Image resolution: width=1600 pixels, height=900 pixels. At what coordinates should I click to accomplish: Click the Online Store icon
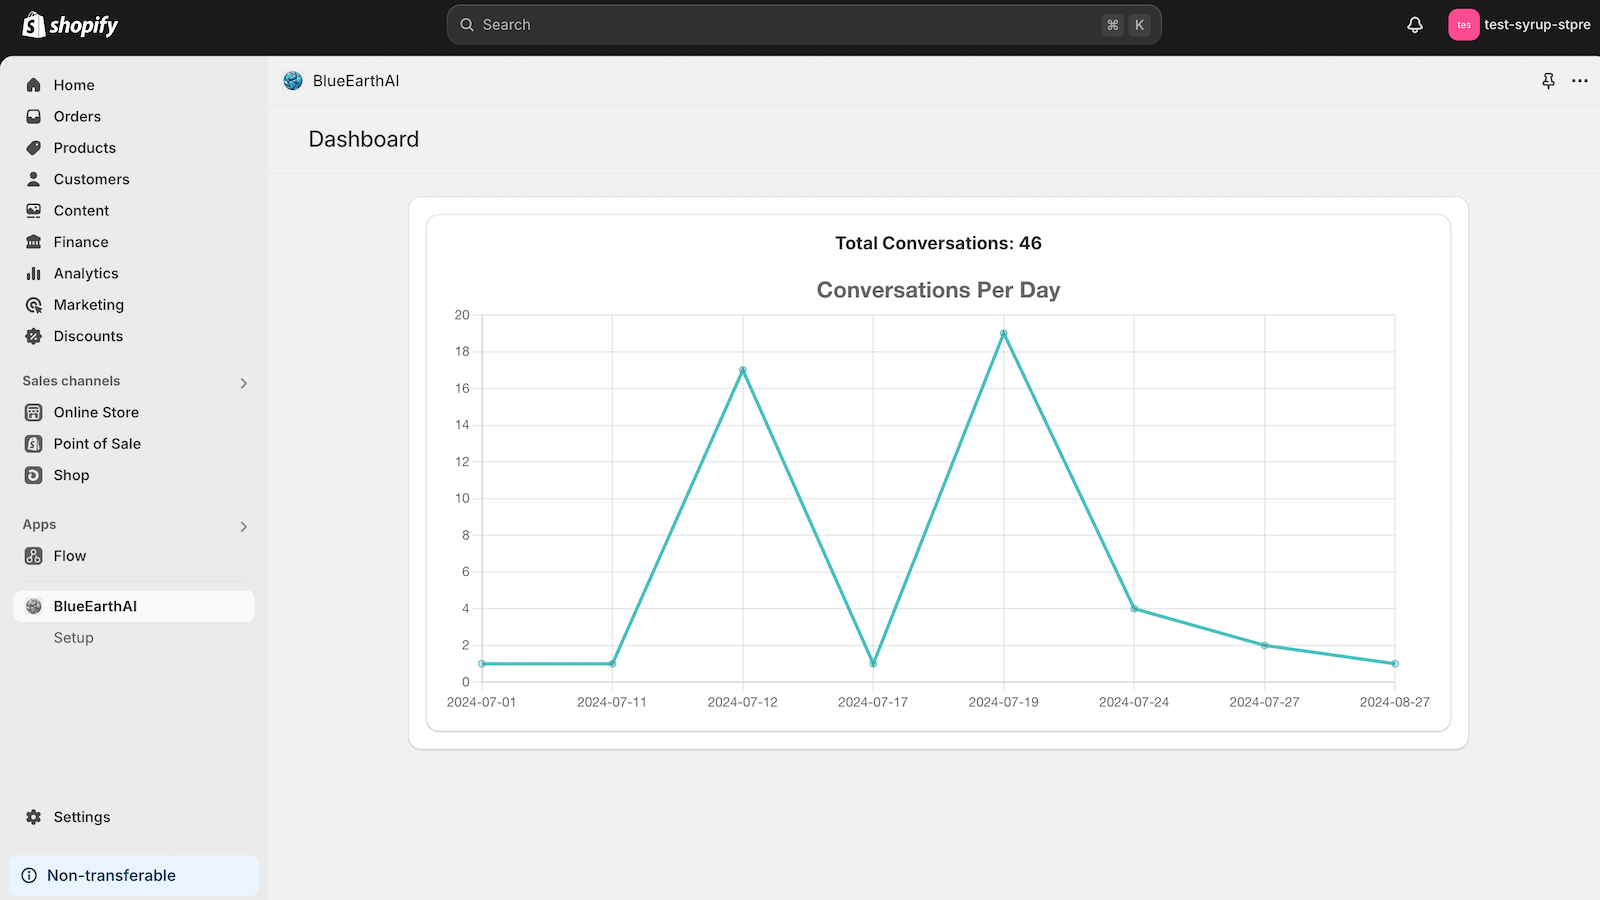point(34,412)
